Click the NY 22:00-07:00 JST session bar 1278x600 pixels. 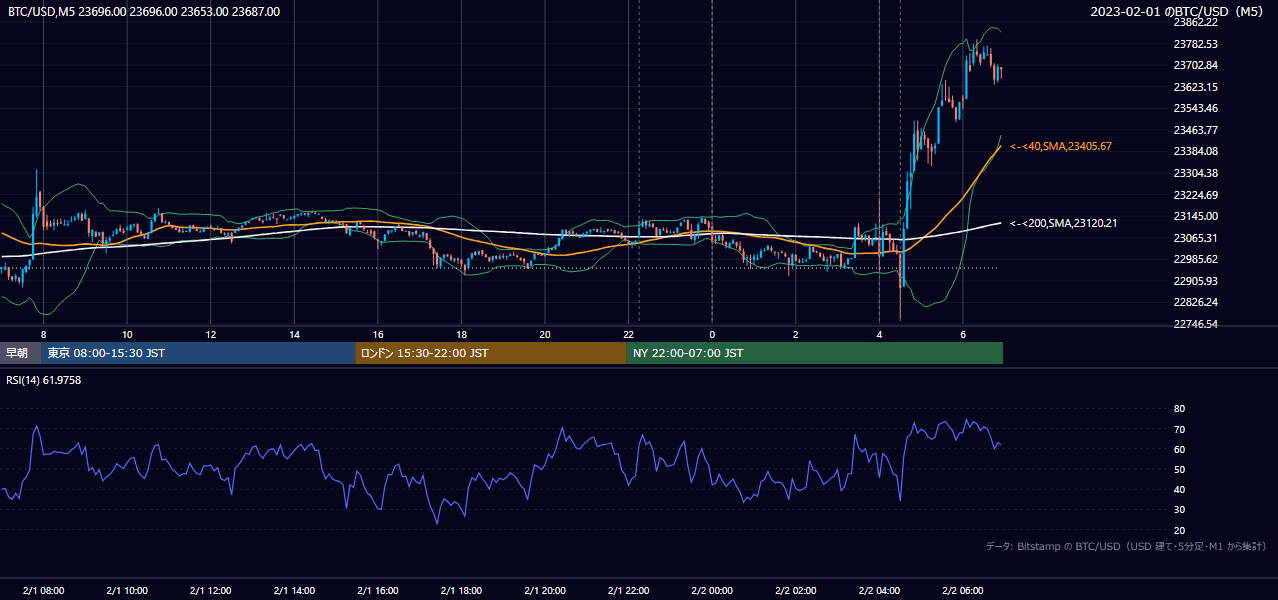click(815, 353)
